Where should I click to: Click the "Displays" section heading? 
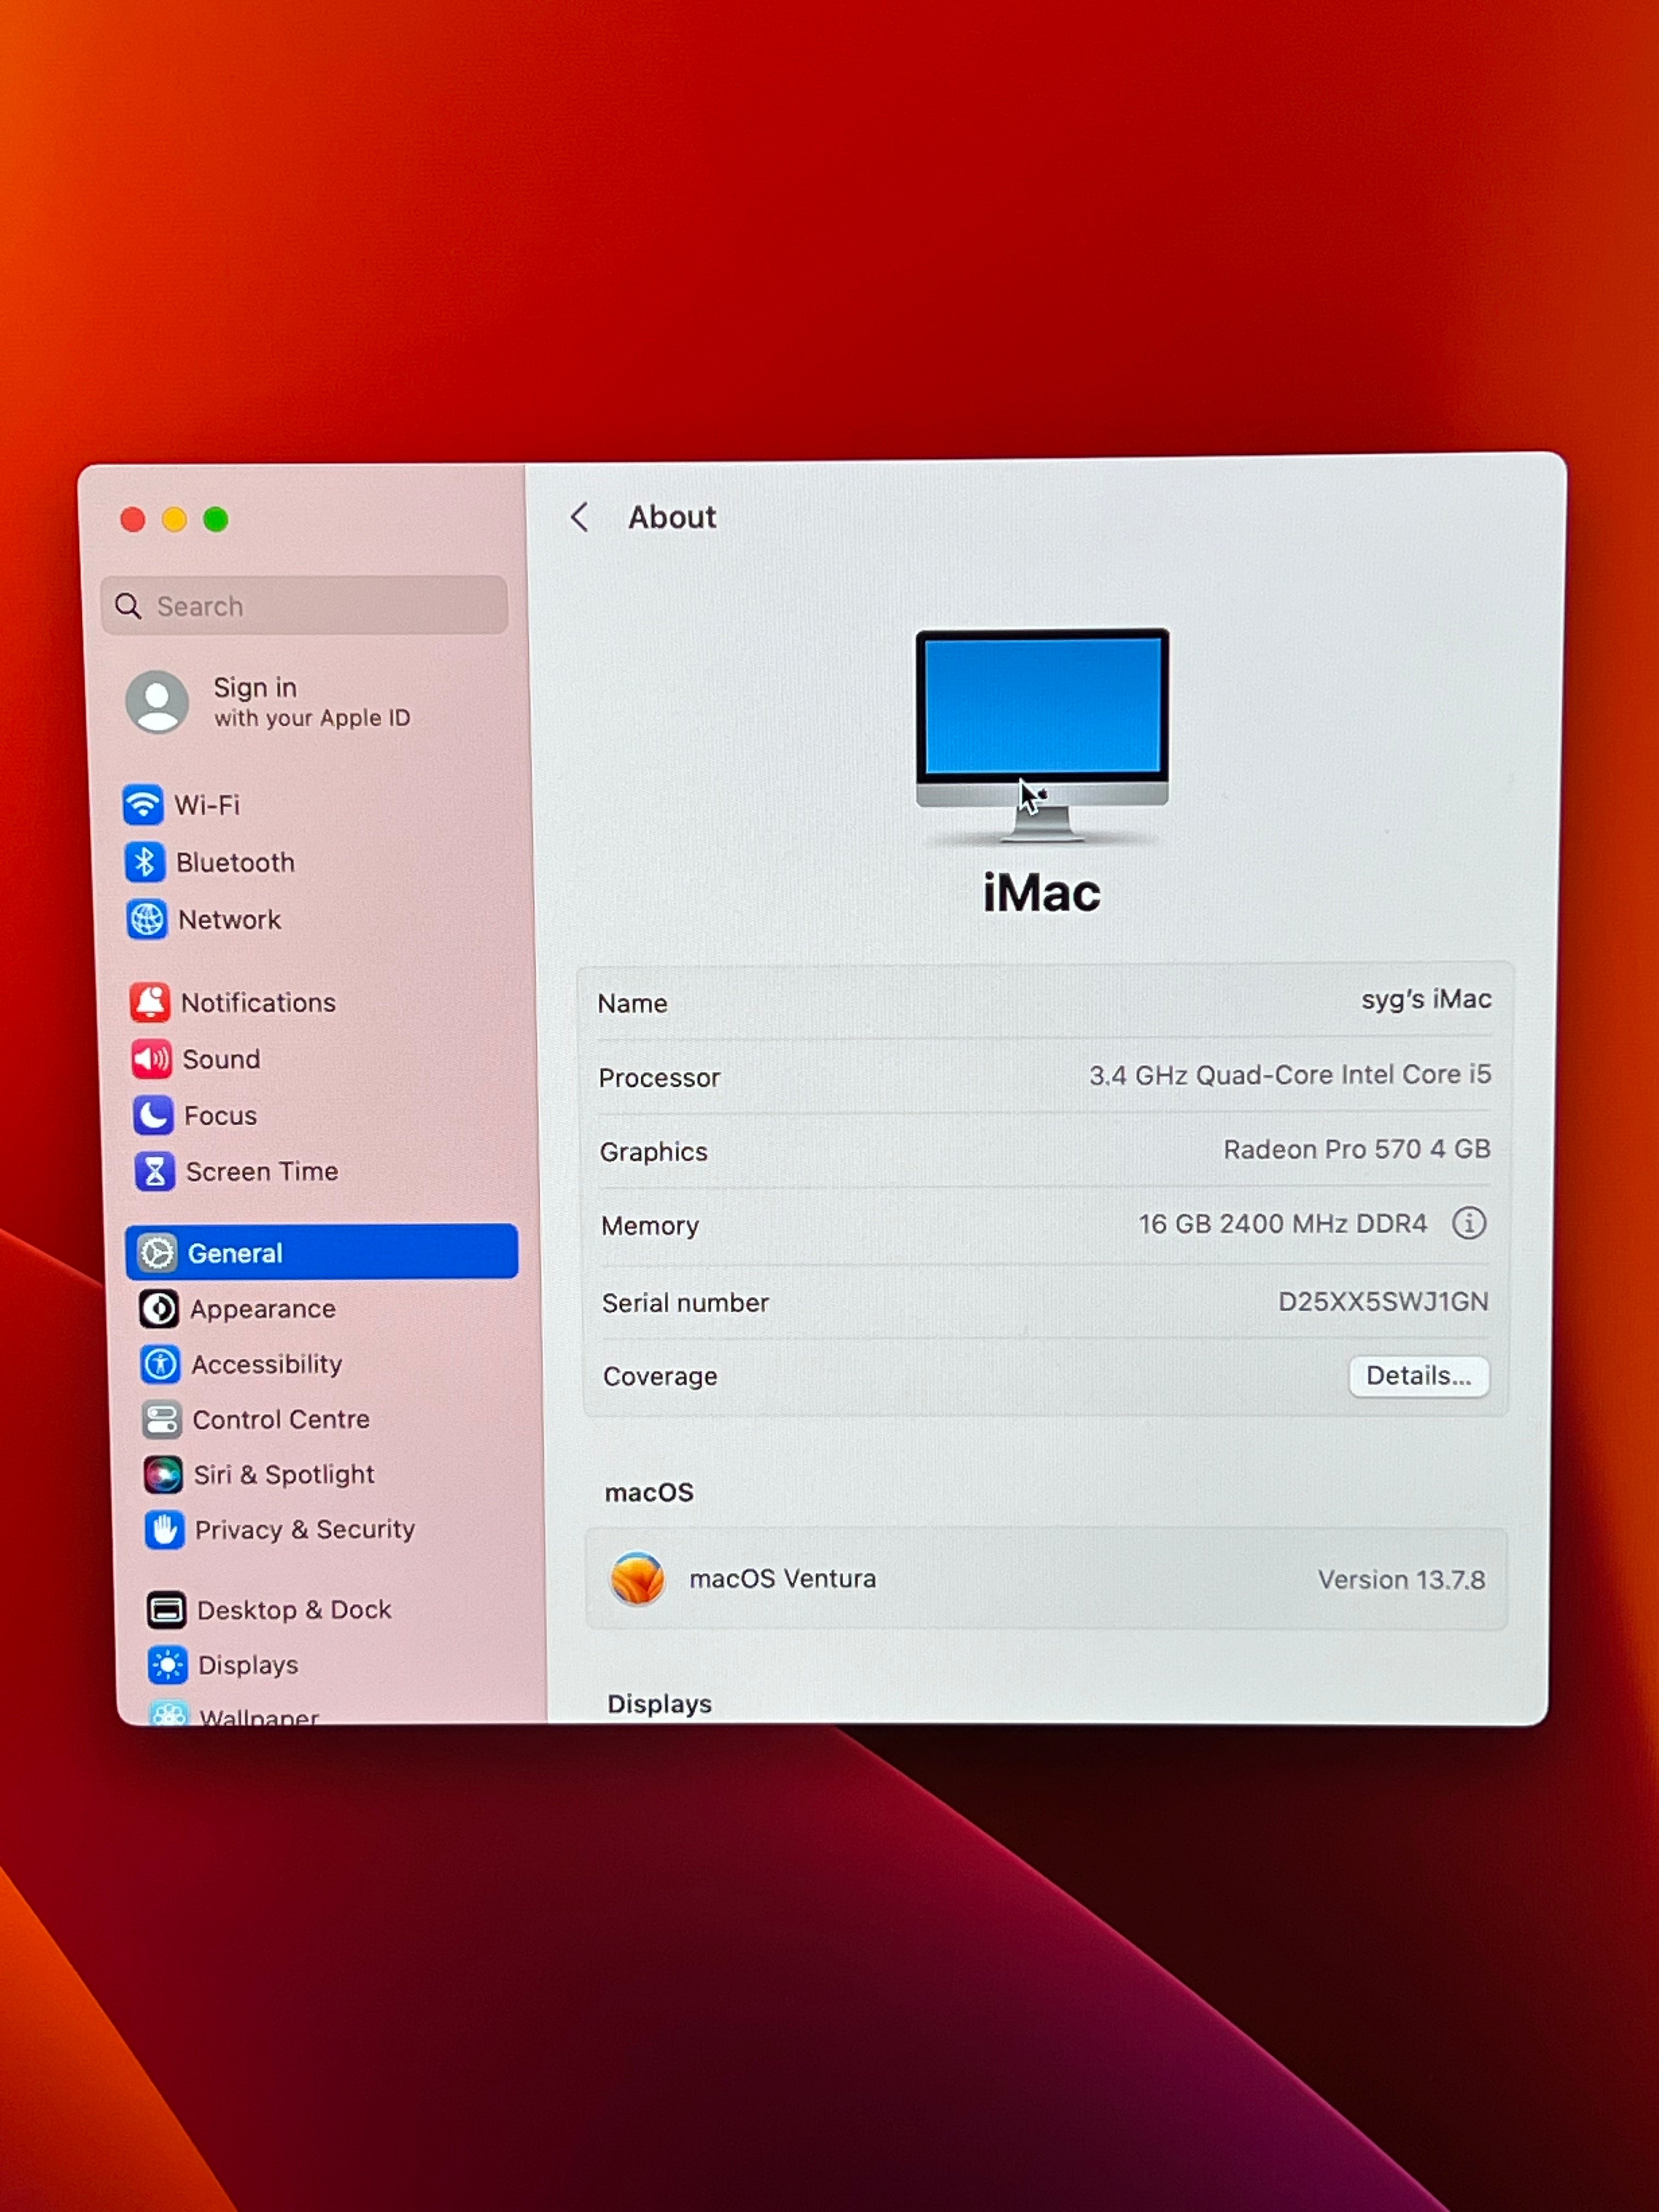point(659,1703)
